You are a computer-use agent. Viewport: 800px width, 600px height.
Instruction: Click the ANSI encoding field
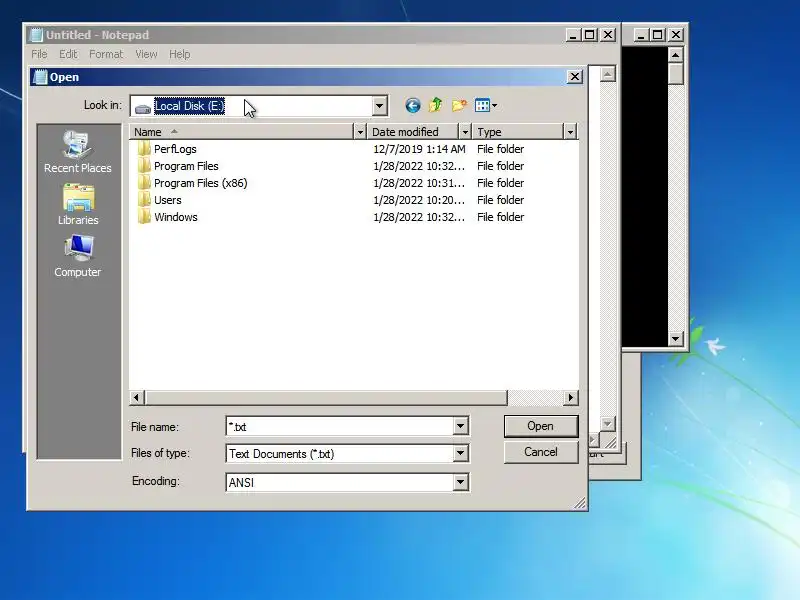339,482
